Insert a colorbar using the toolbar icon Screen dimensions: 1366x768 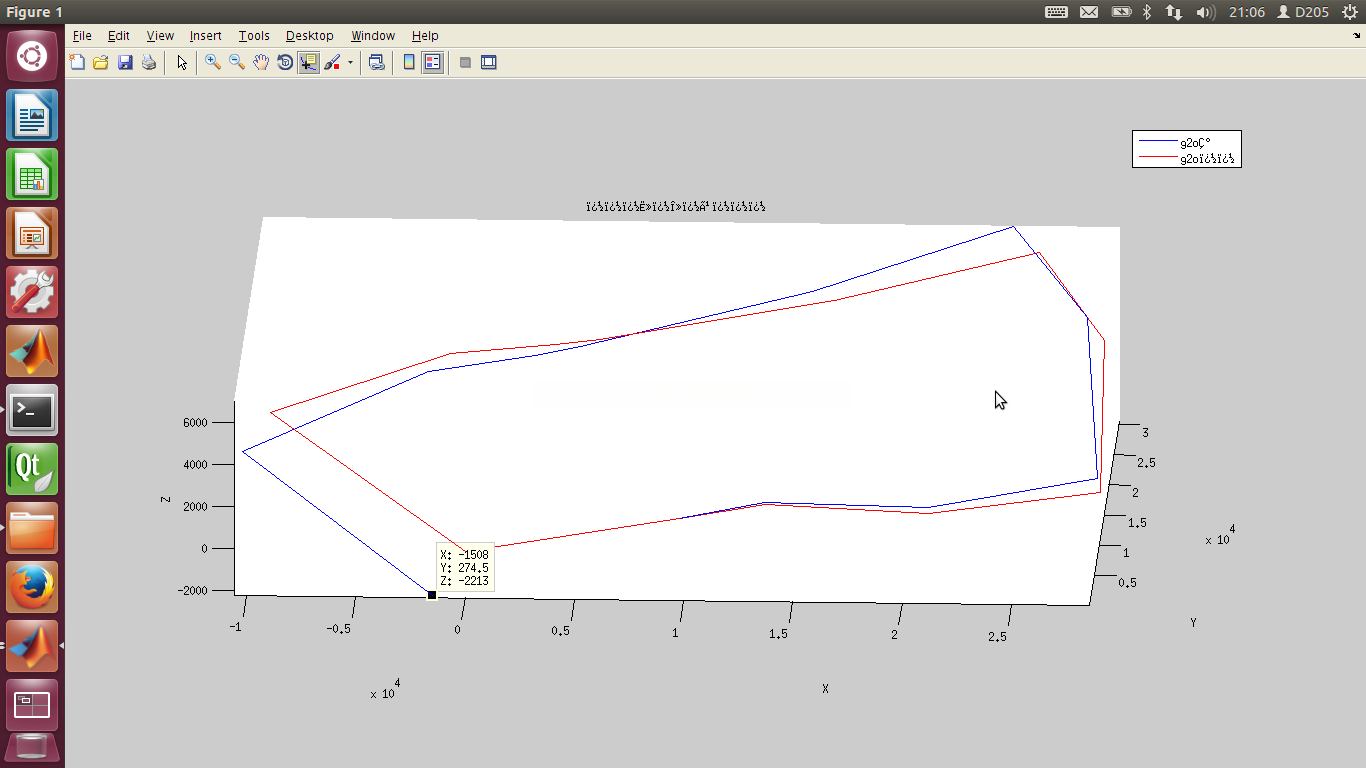click(409, 62)
